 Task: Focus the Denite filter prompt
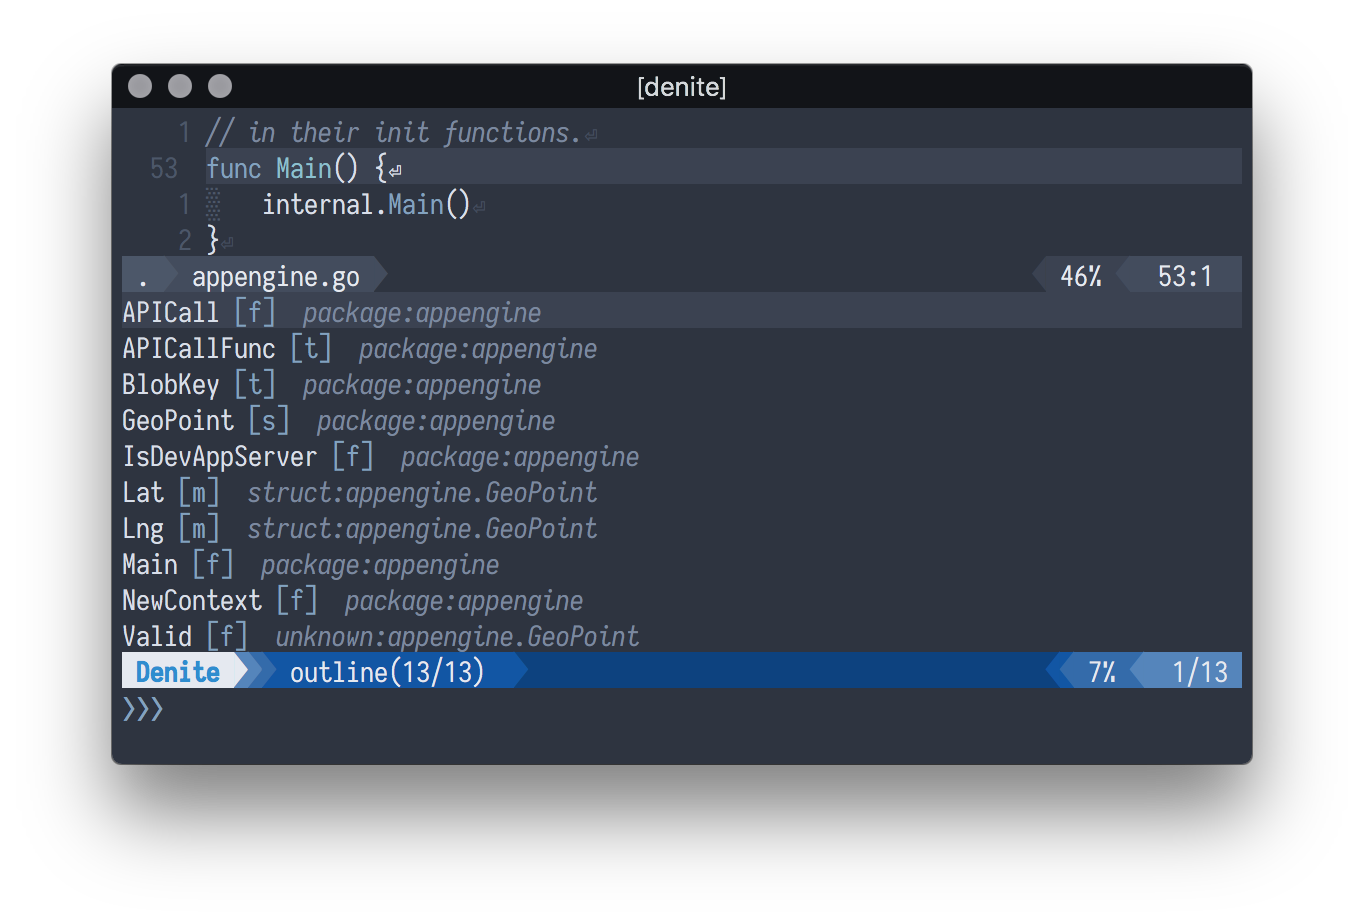400,709
